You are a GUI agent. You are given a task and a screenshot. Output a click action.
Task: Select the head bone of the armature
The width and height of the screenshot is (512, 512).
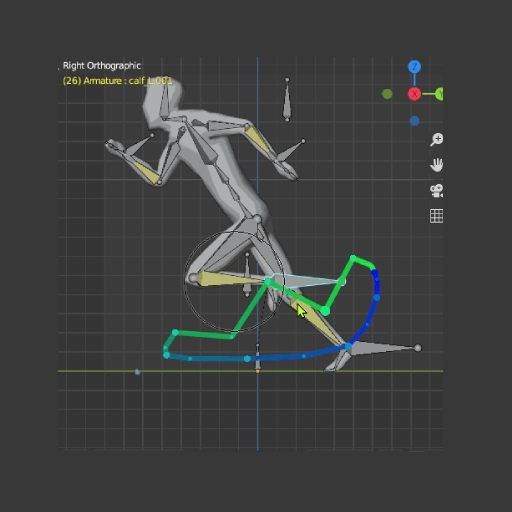(x=164, y=100)
